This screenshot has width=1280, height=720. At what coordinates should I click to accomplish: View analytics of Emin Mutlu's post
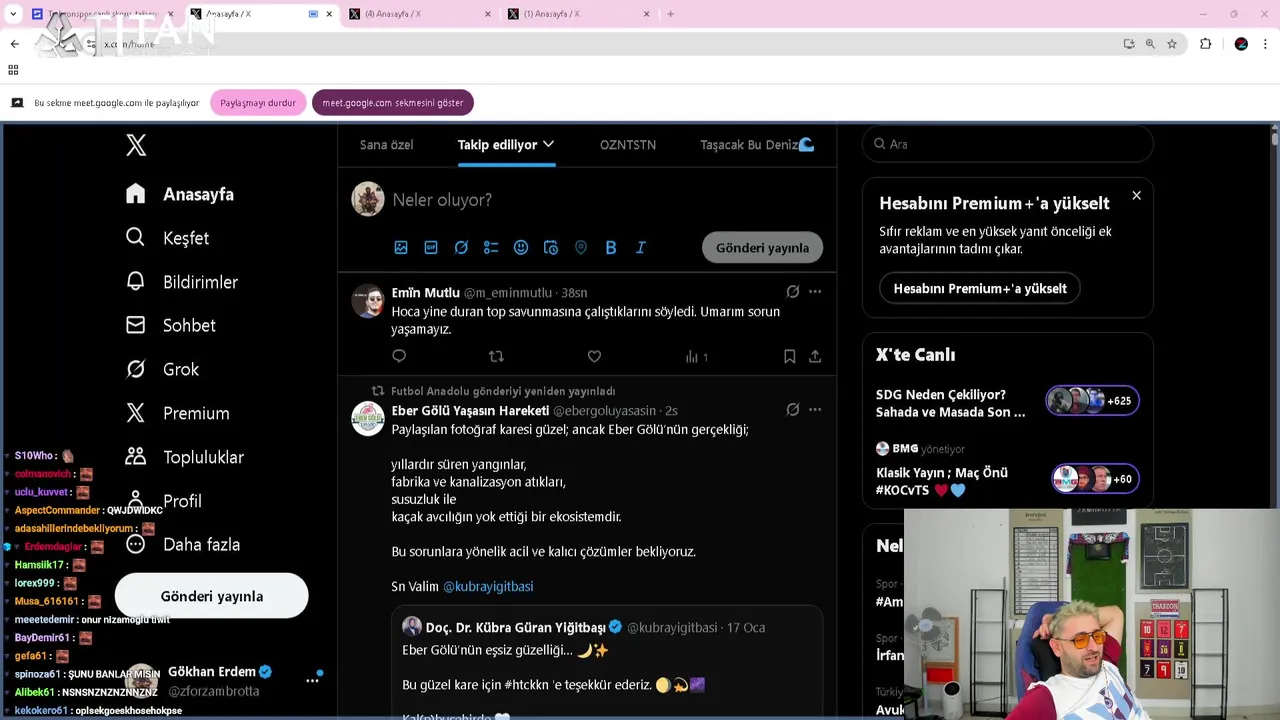696,356
